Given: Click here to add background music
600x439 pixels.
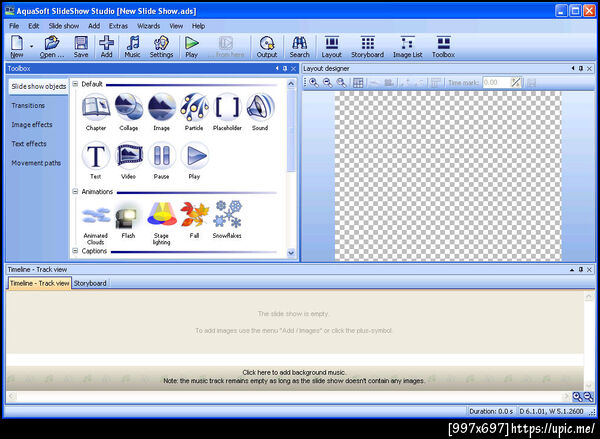Looking at the screenshot, I should [294, 372].
